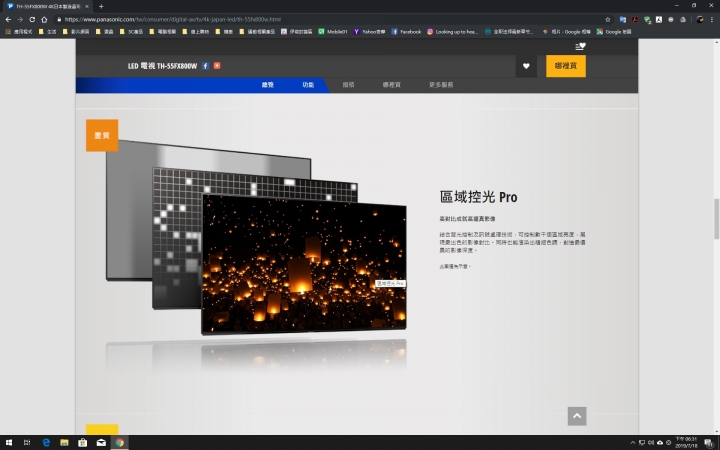Viewport: 720px width, 450px height.
Task: Open the wishlist icon above the heart
Action: tap(580, 46)
